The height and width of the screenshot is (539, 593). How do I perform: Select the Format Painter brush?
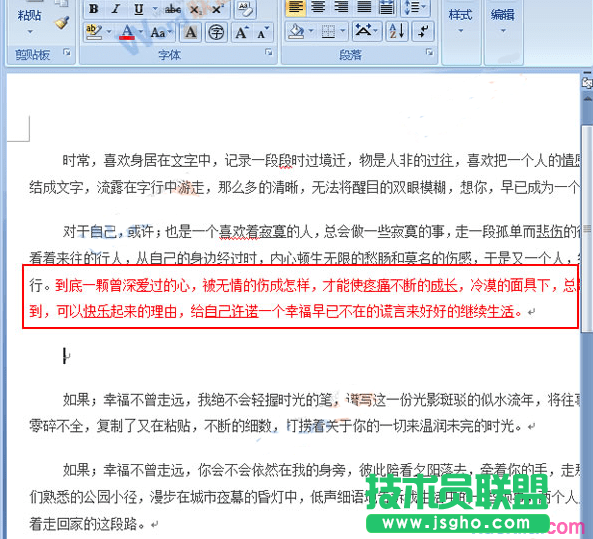tap(62, 23)
